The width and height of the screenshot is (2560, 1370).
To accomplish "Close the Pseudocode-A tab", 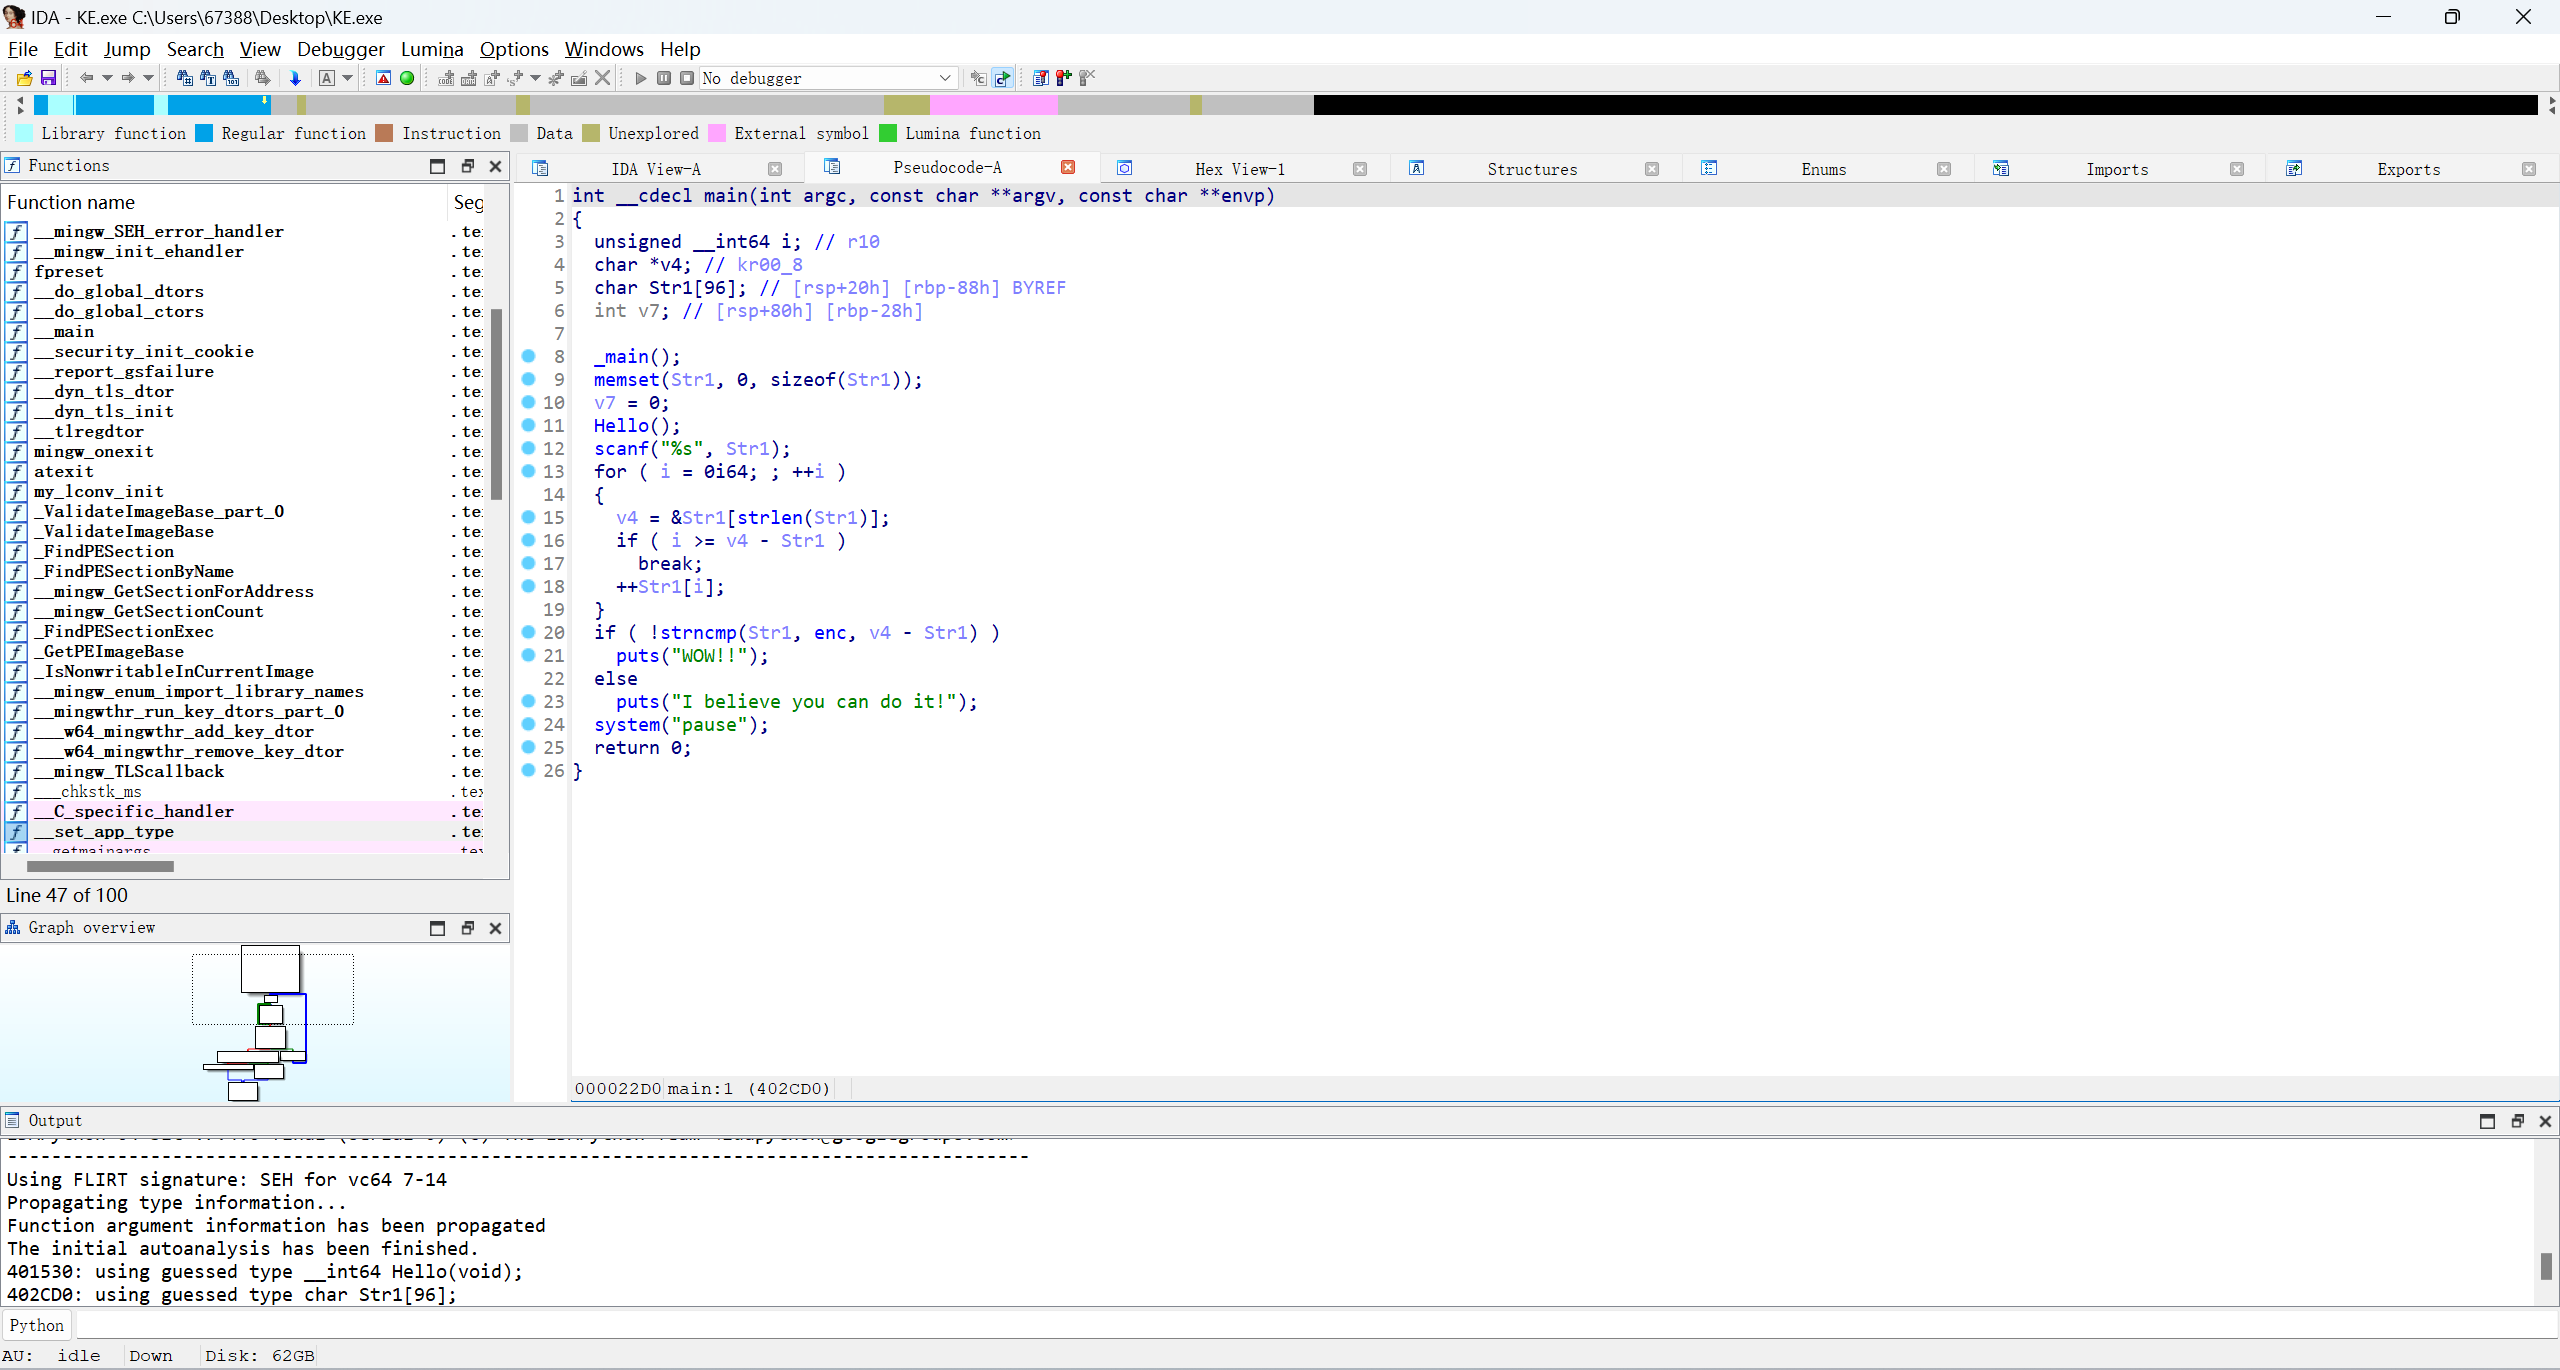I will (1068, 167).
